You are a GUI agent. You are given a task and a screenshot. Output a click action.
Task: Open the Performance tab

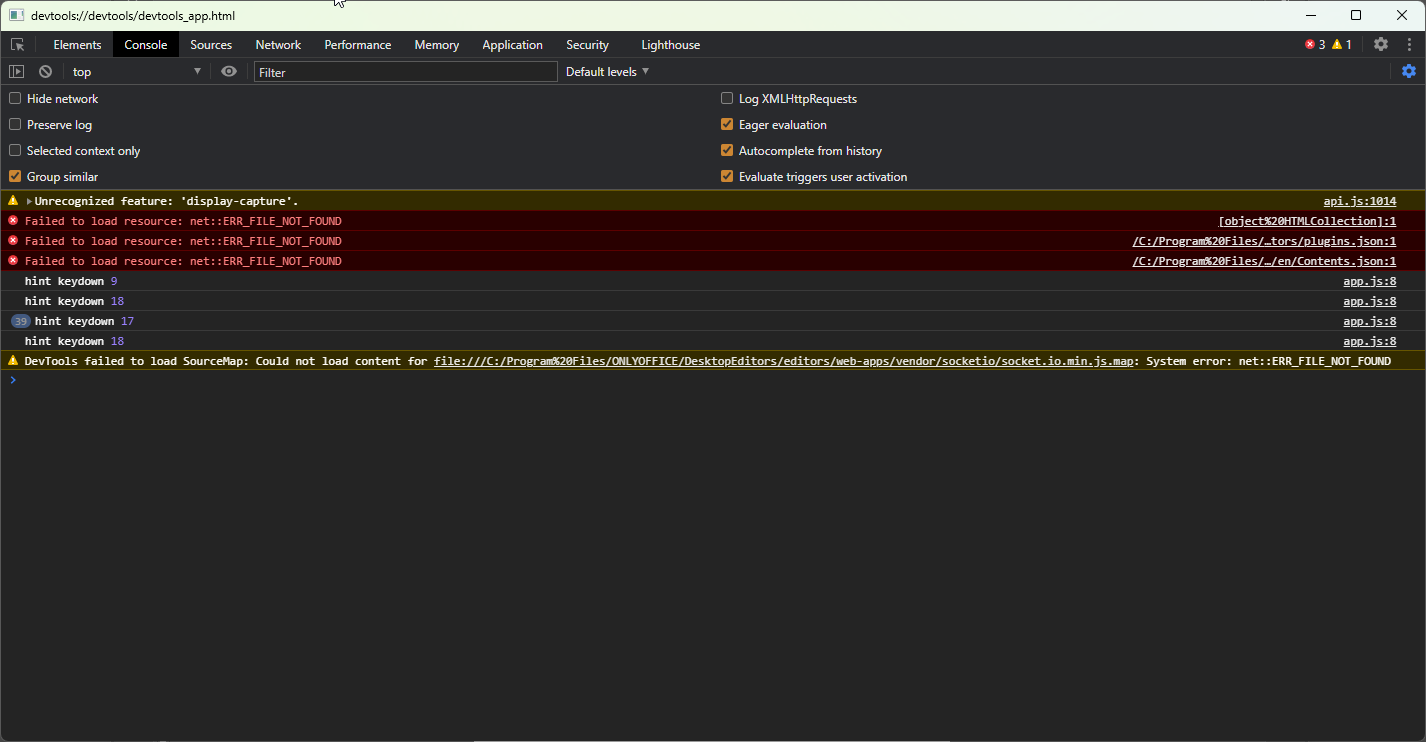click(x=358, y=45)
